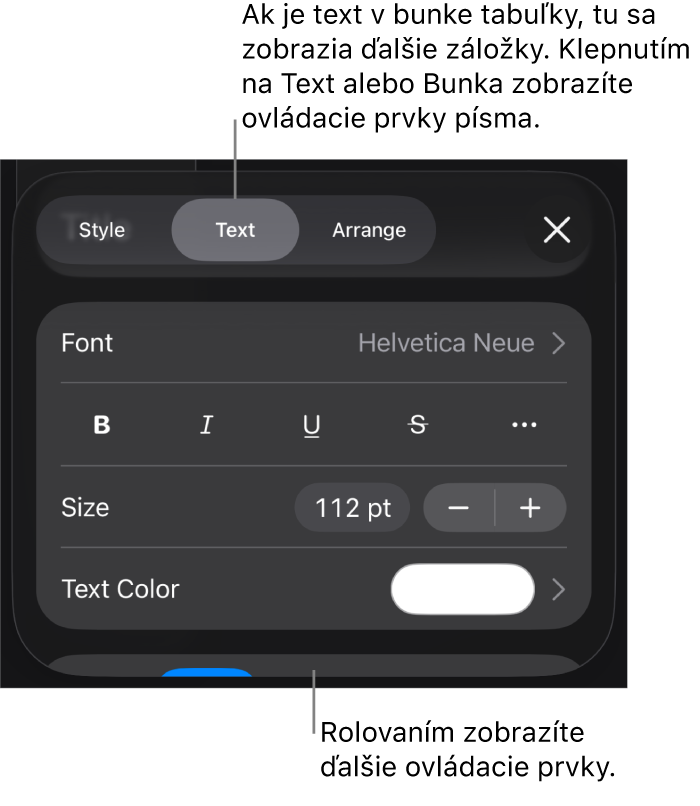Open more text options via the ellipsis icon
The height and width of the screenshot is (806, 700).
pos(524,425)
